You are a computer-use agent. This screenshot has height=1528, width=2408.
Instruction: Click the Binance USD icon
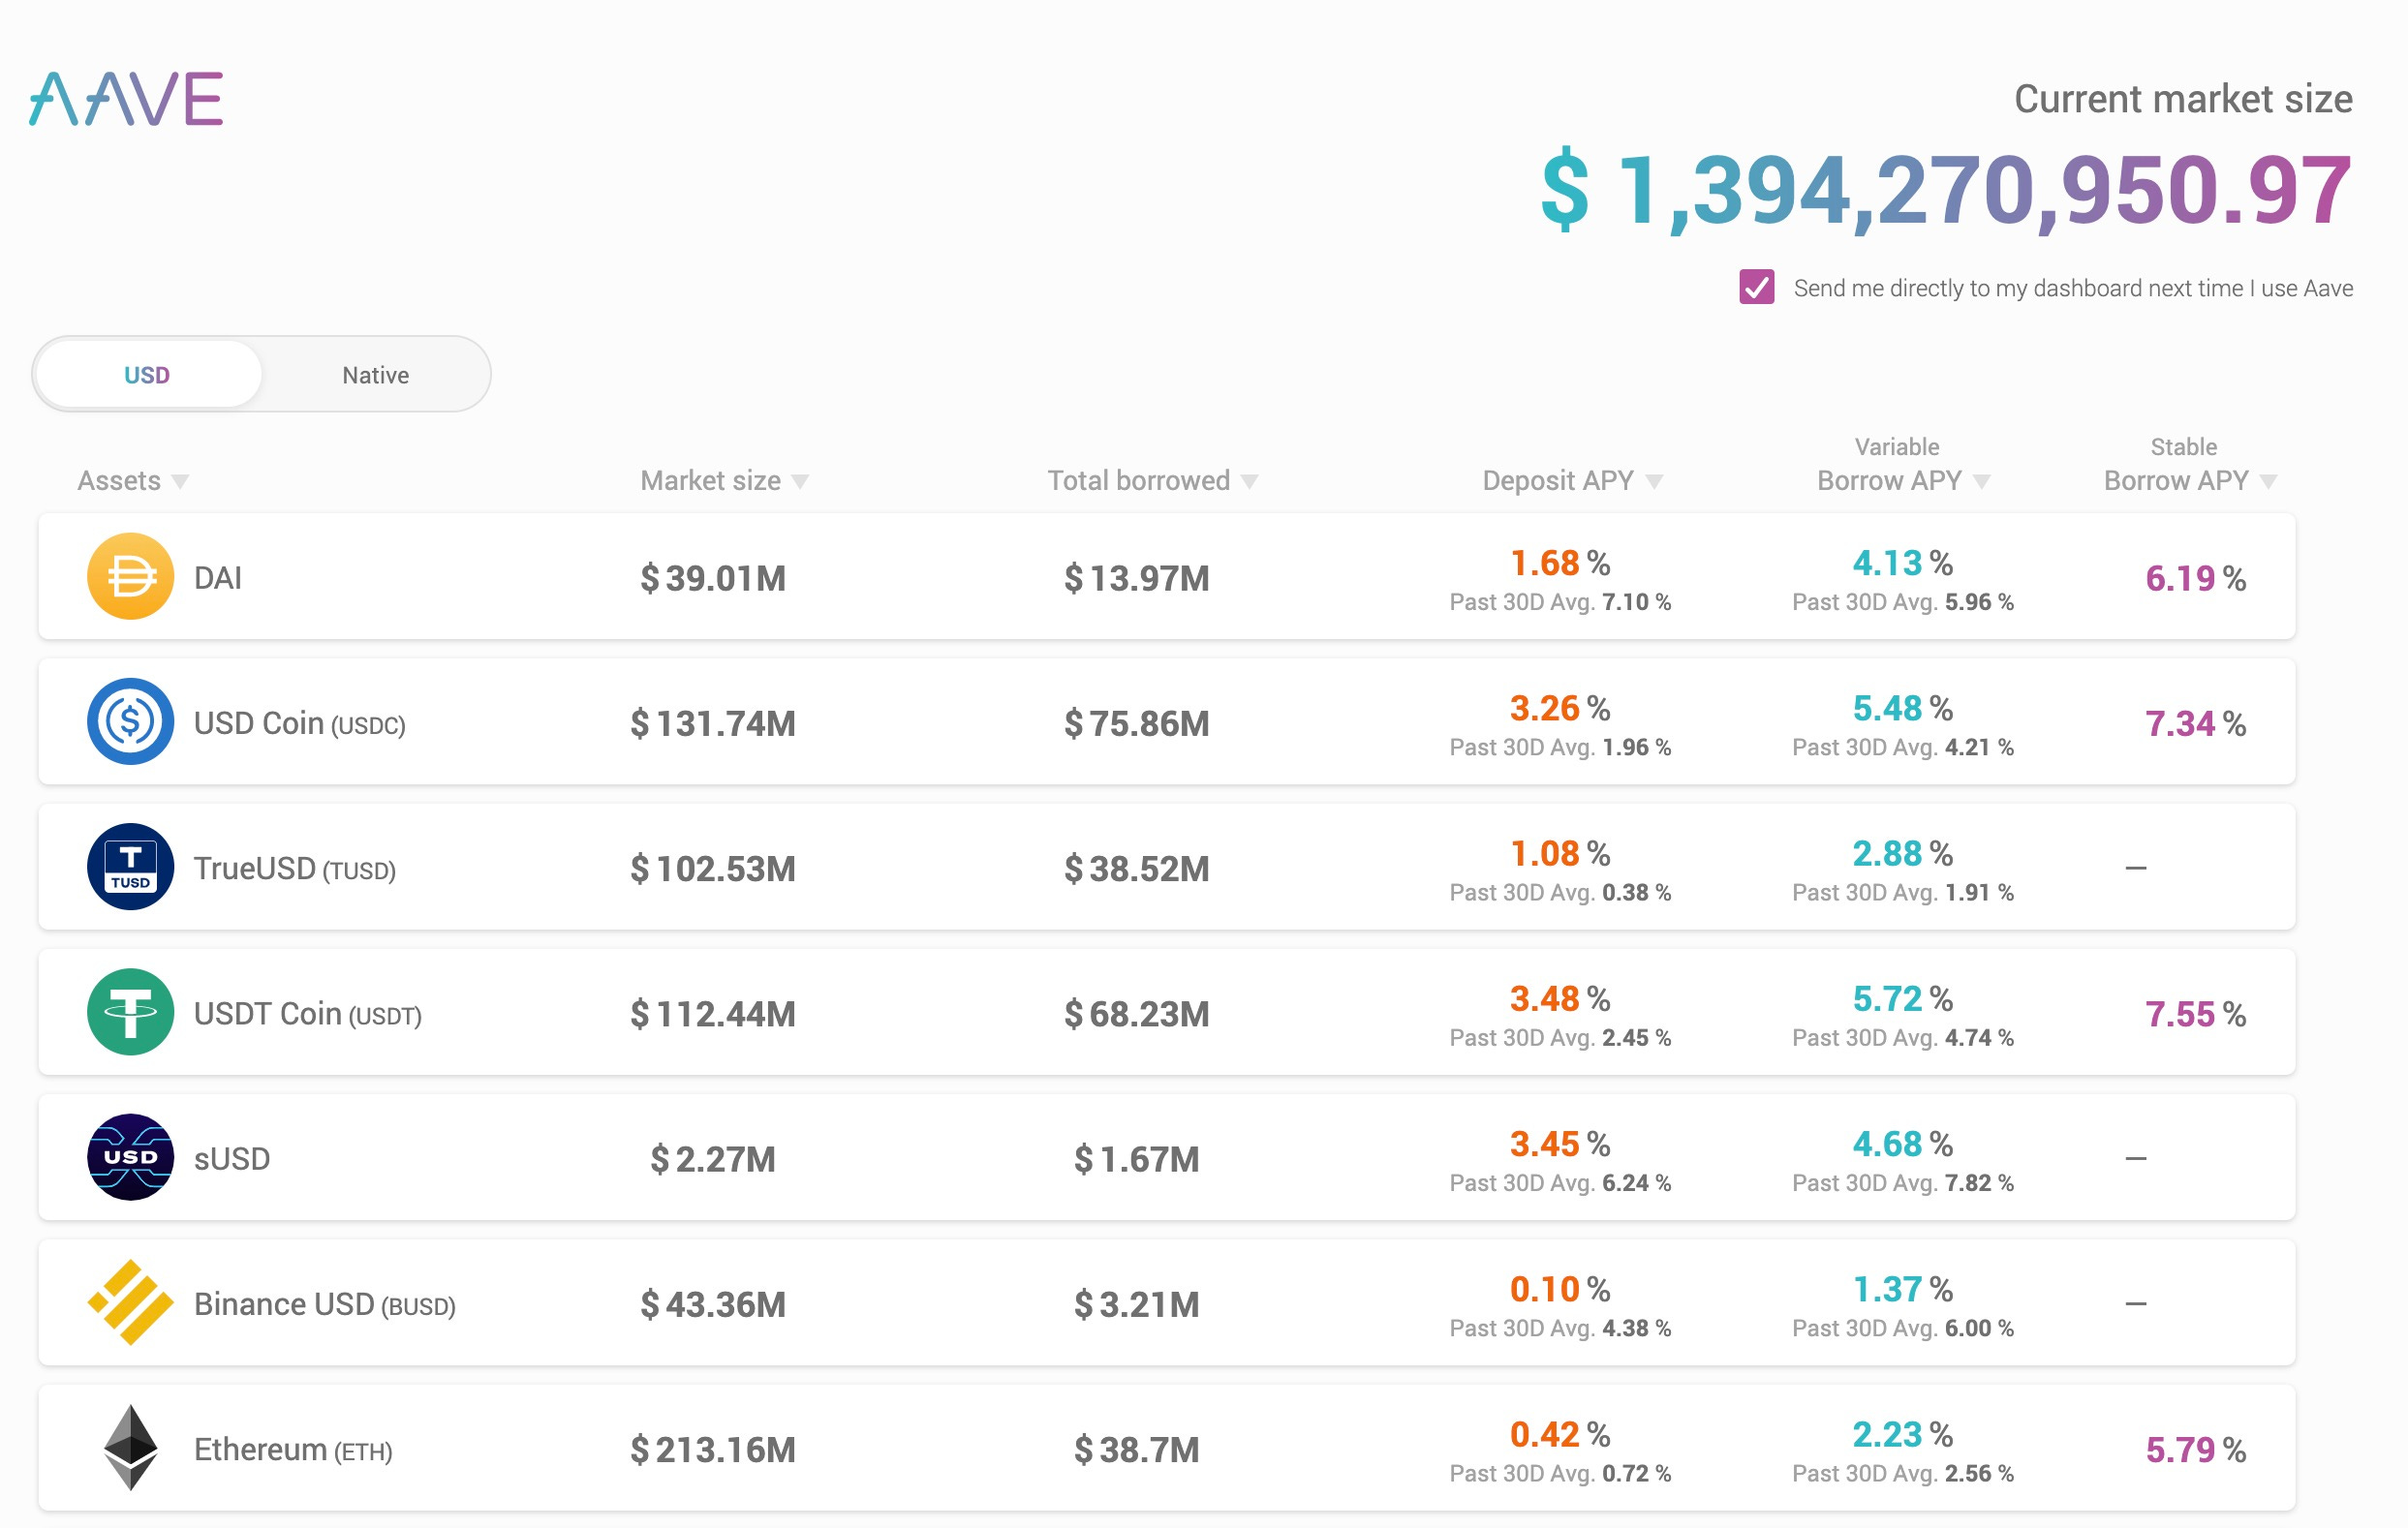pyautogui.click(x=130, y=1302)
